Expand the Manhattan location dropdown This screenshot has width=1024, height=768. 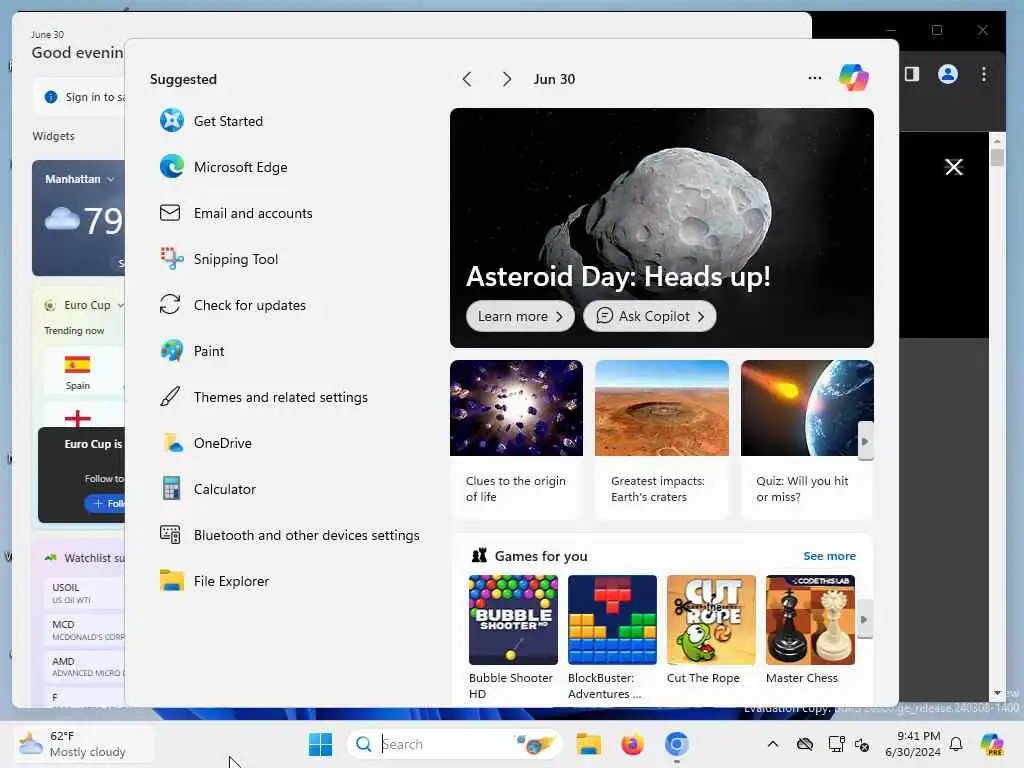111,179
